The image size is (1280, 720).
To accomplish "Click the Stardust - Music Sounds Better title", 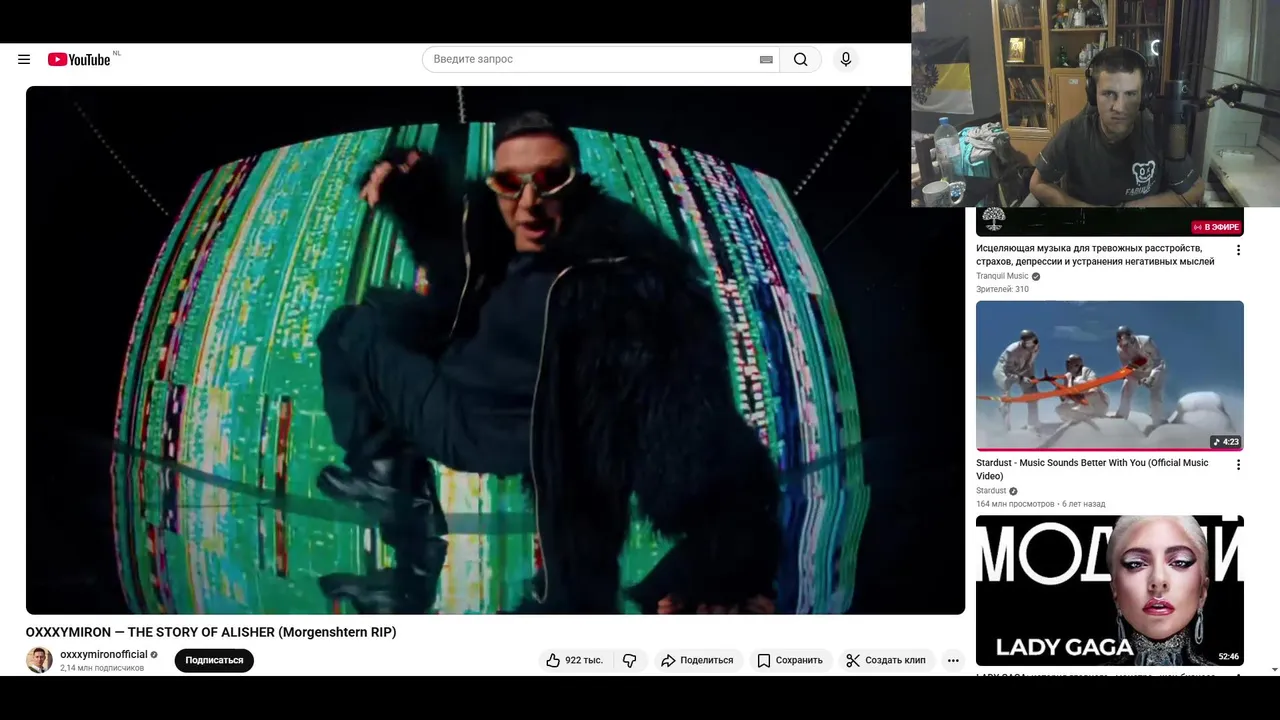I will coord(1092,469).
